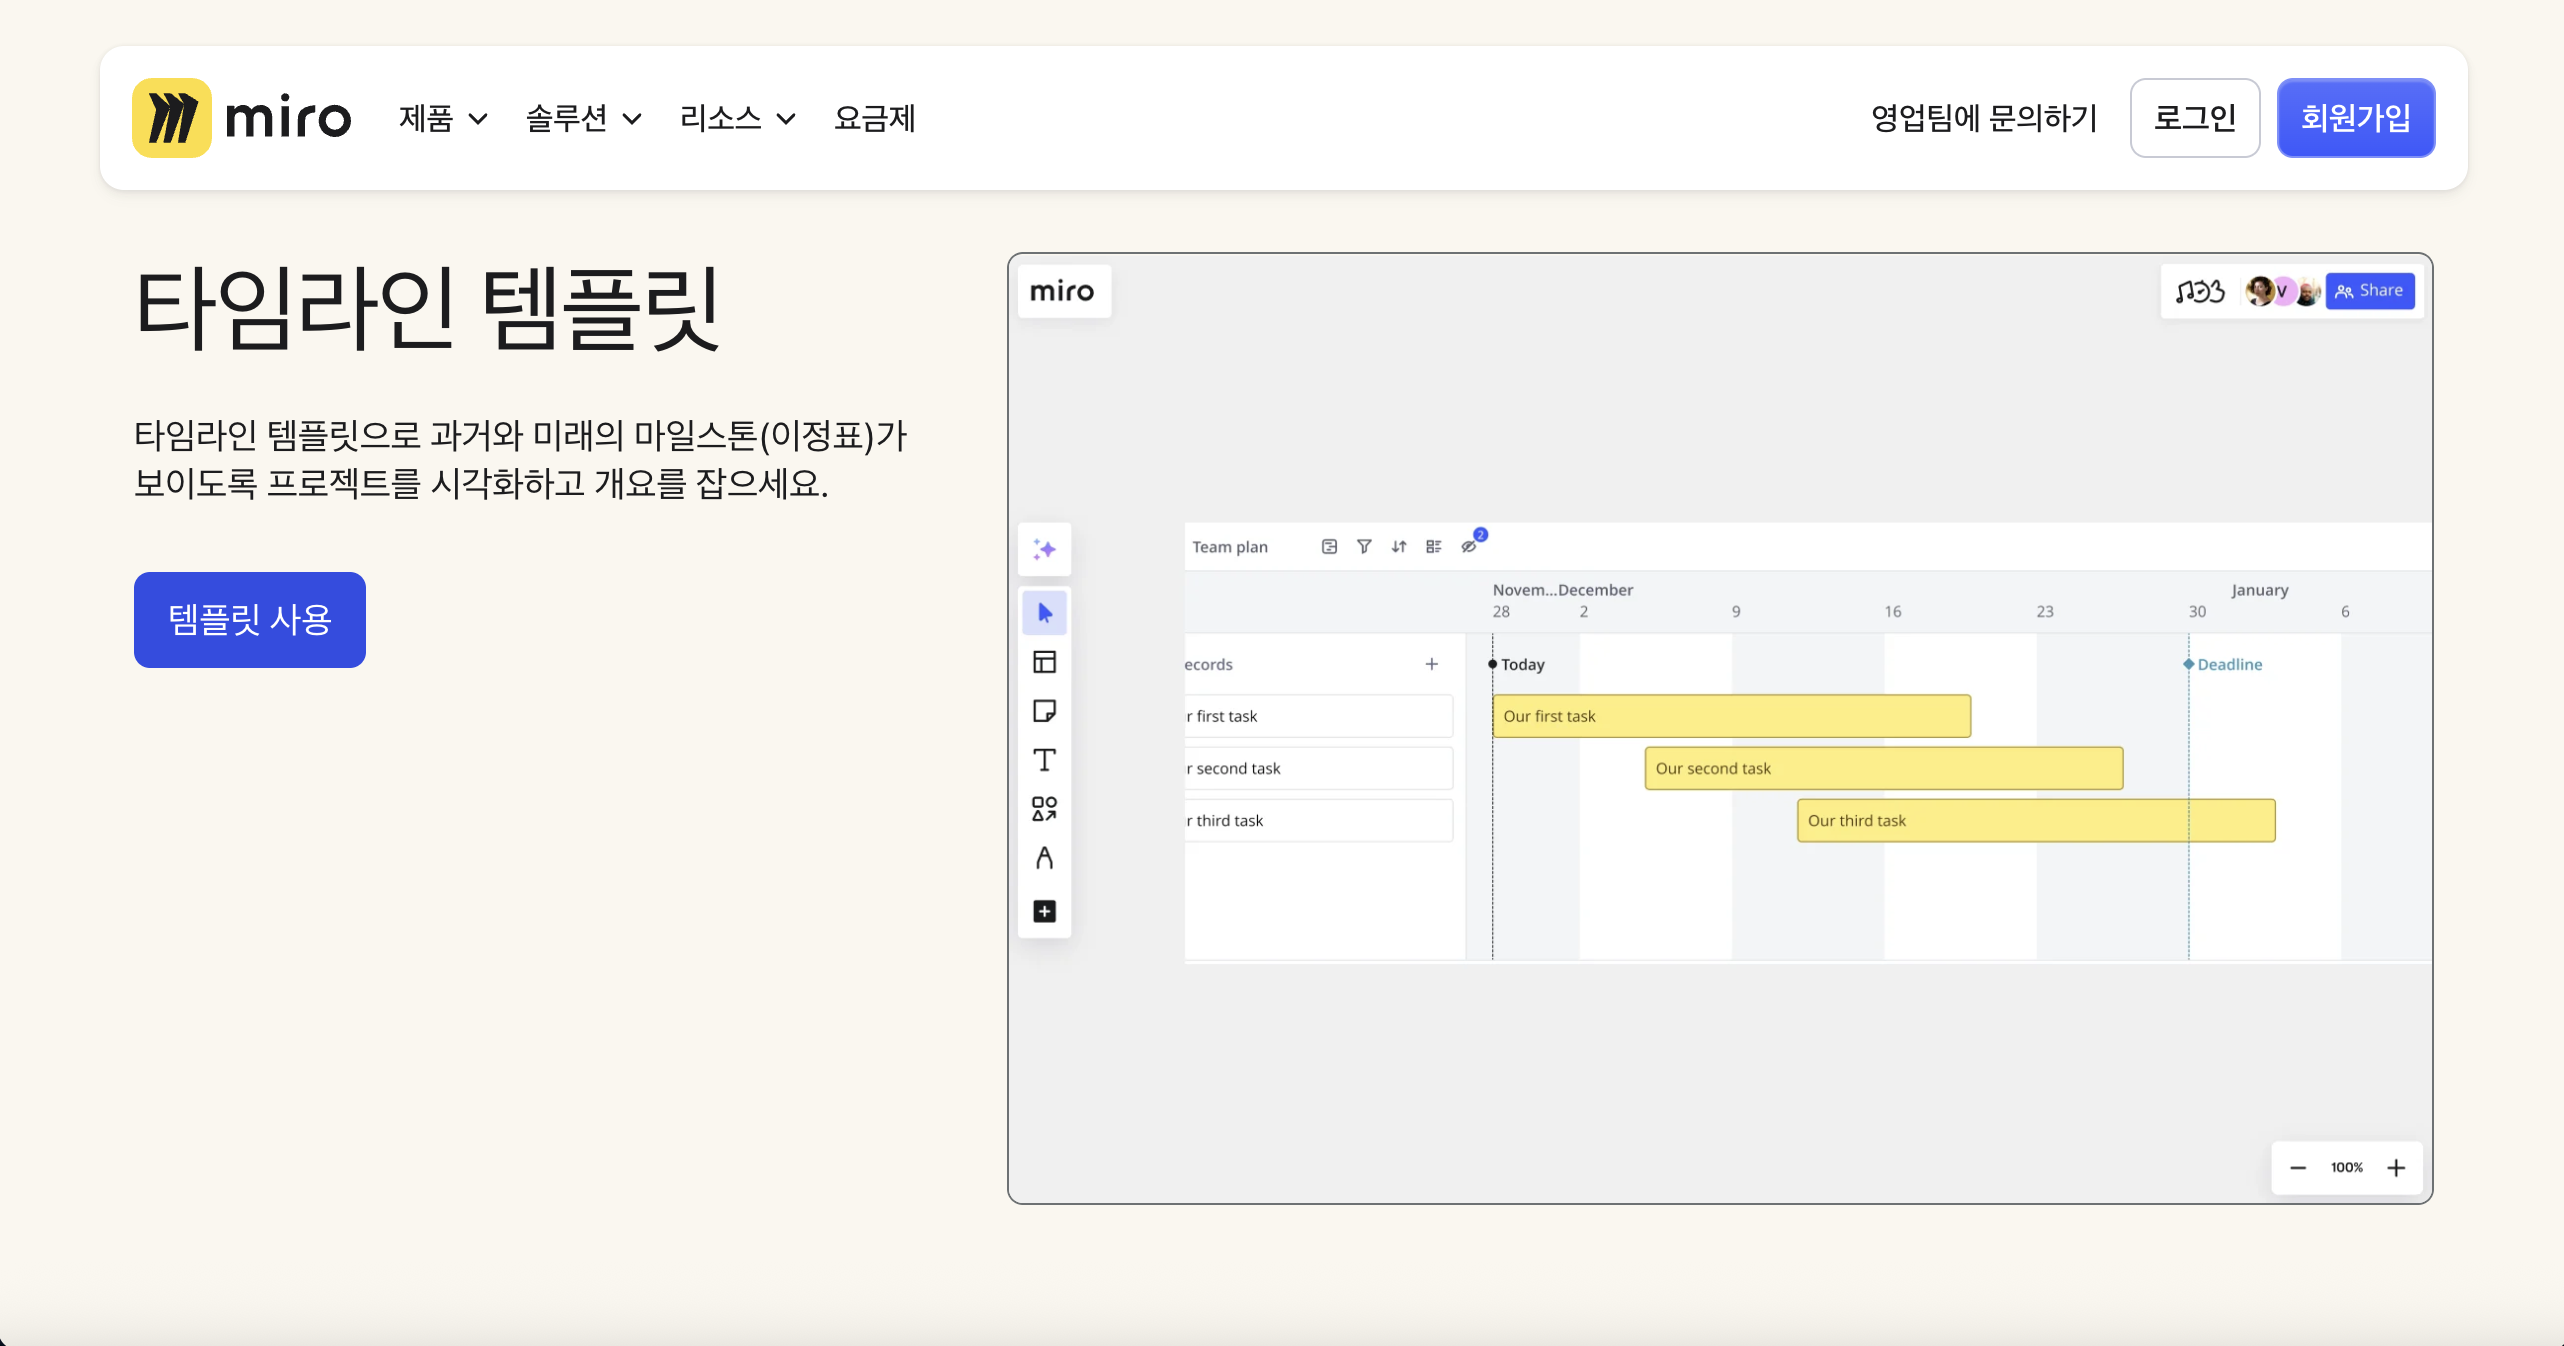Click the filter funnel icon in Team plan
2564x1346 pixels.
1364,546
